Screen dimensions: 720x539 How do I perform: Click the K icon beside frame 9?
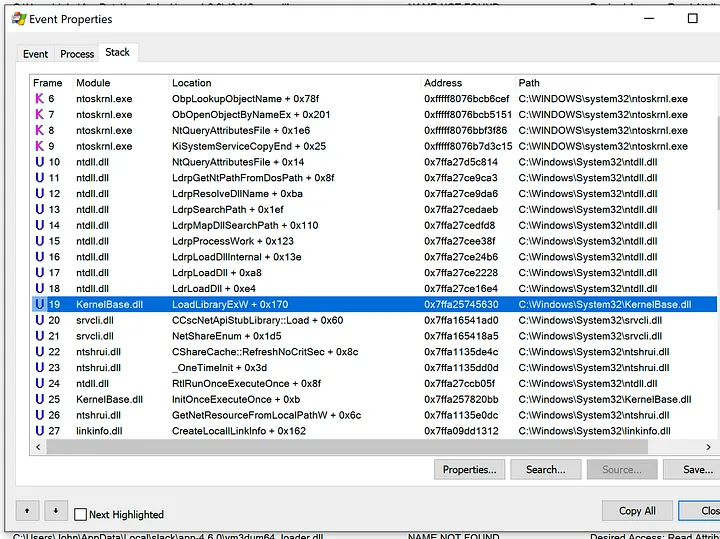(40, 146)
